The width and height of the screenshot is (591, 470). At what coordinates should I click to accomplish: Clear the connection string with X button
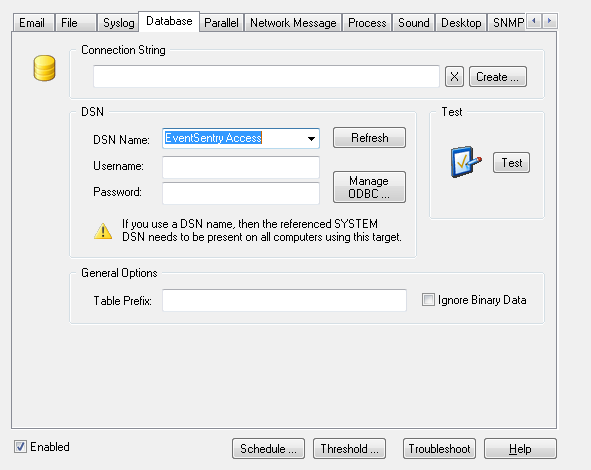[454, 77]
